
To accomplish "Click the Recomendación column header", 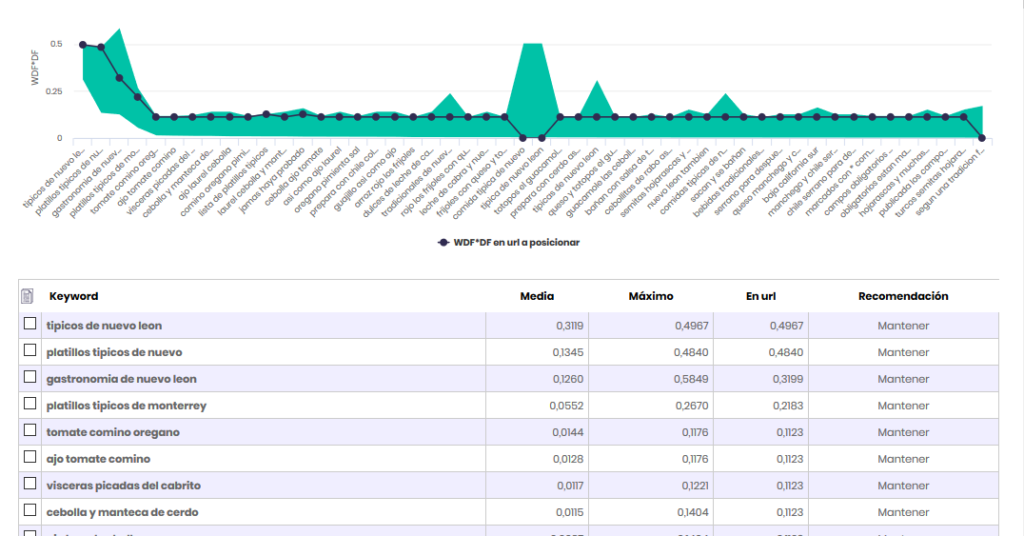I will [x=903, y=296].
